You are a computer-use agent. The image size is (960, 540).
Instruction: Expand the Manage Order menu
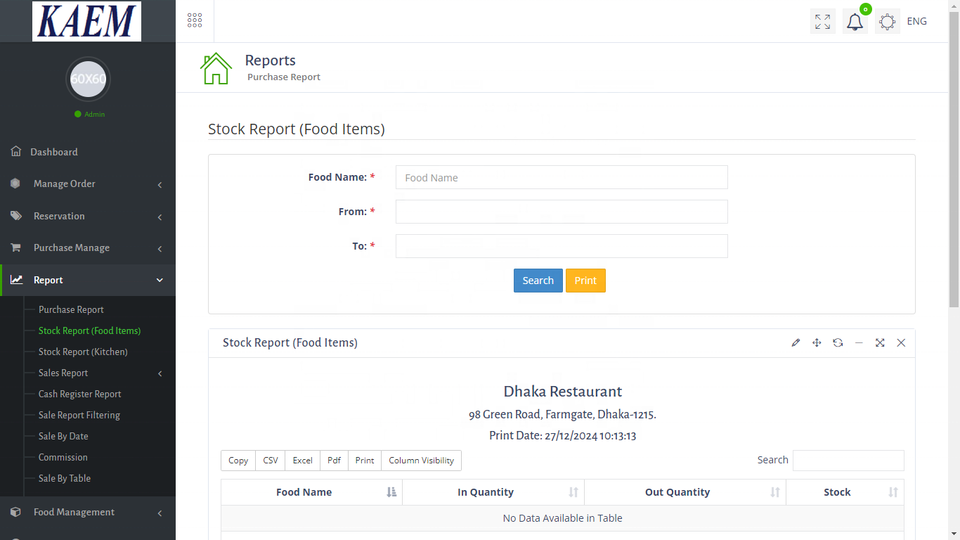click(87, 184)
